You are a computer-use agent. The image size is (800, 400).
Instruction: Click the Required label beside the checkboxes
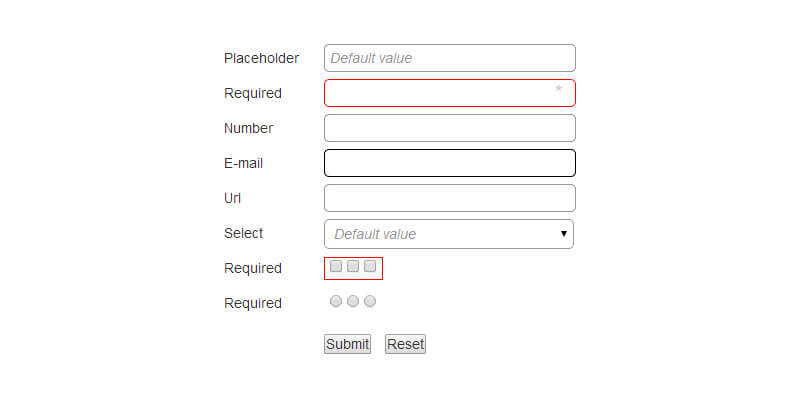pos(253,268)
